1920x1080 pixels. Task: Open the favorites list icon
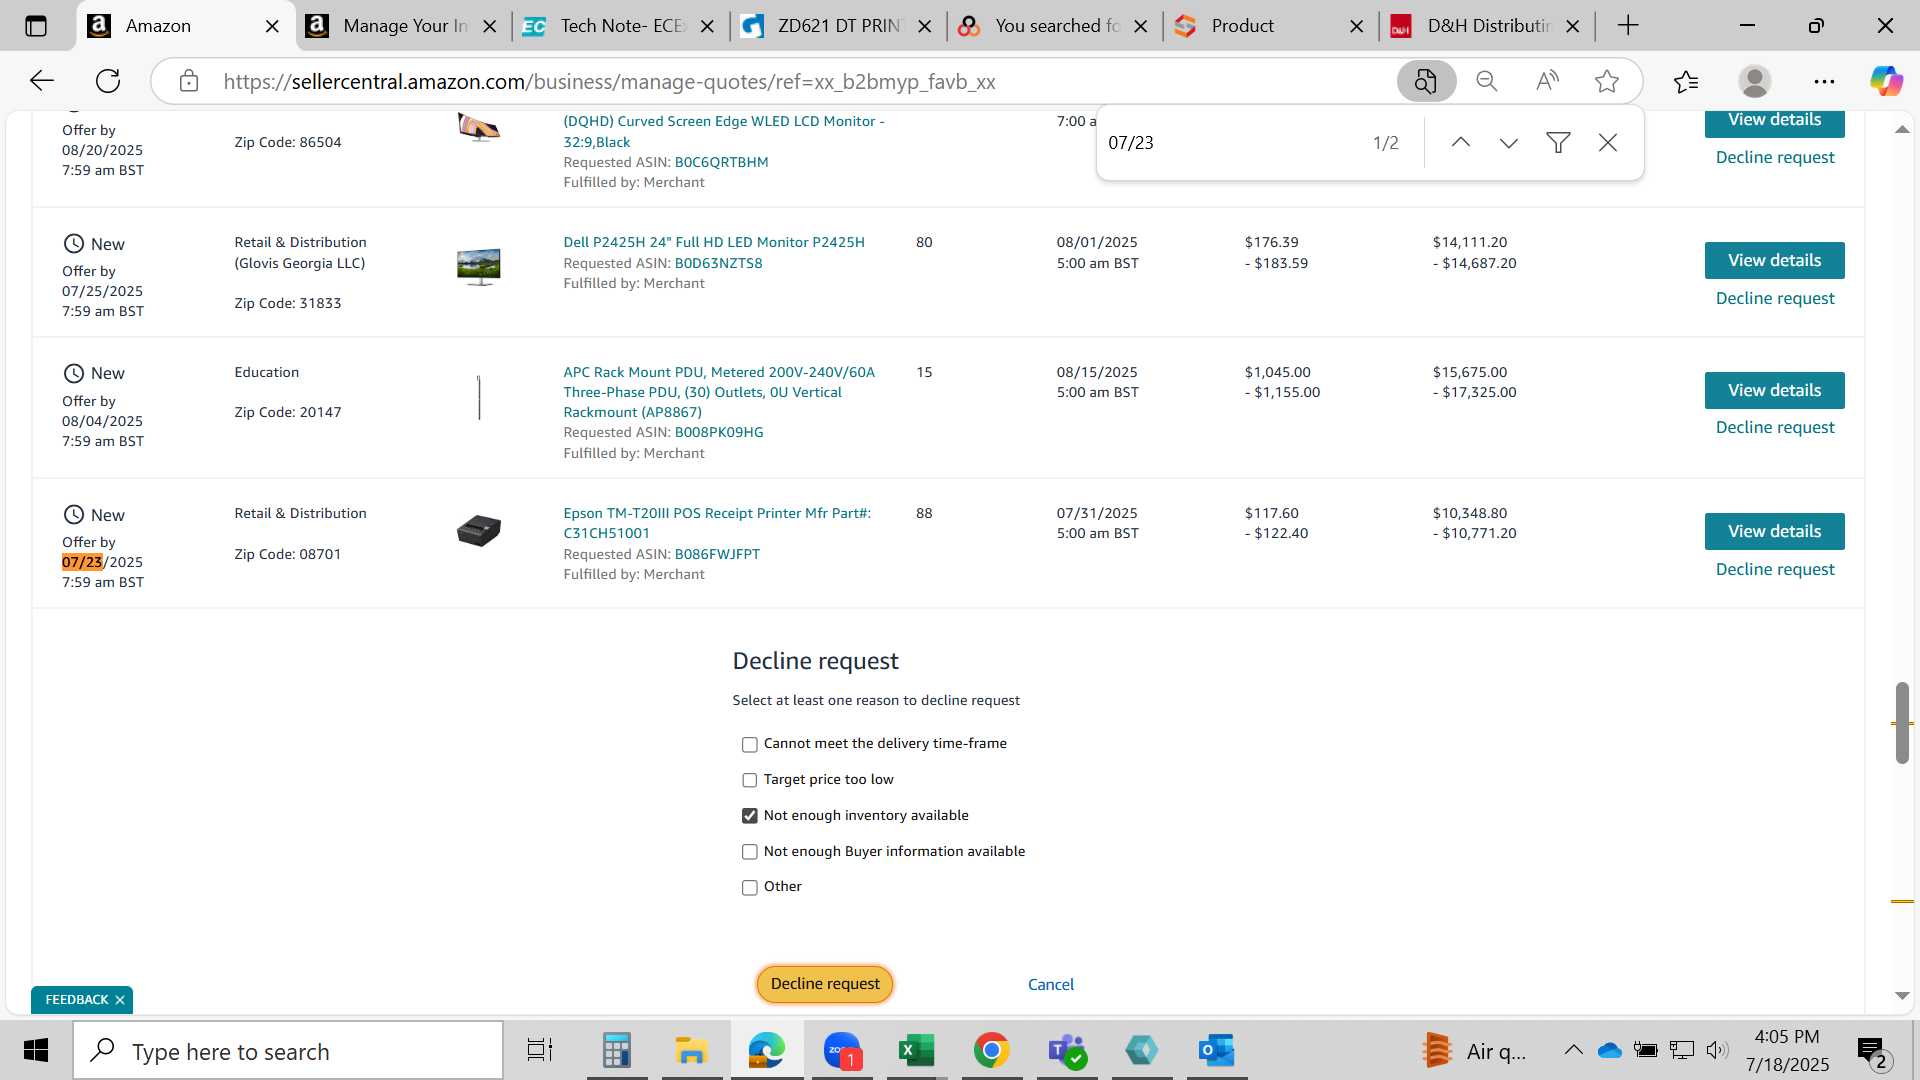click(x=1686, y=81)
